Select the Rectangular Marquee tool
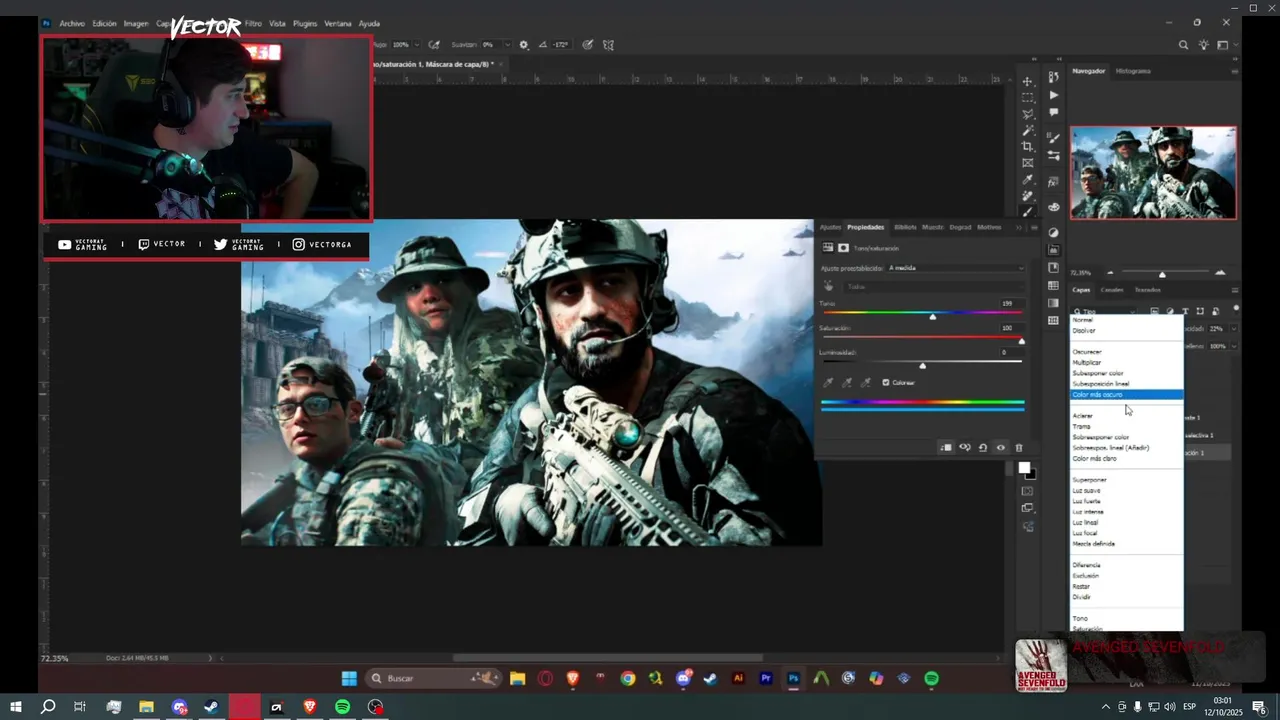 (1027, 97)
